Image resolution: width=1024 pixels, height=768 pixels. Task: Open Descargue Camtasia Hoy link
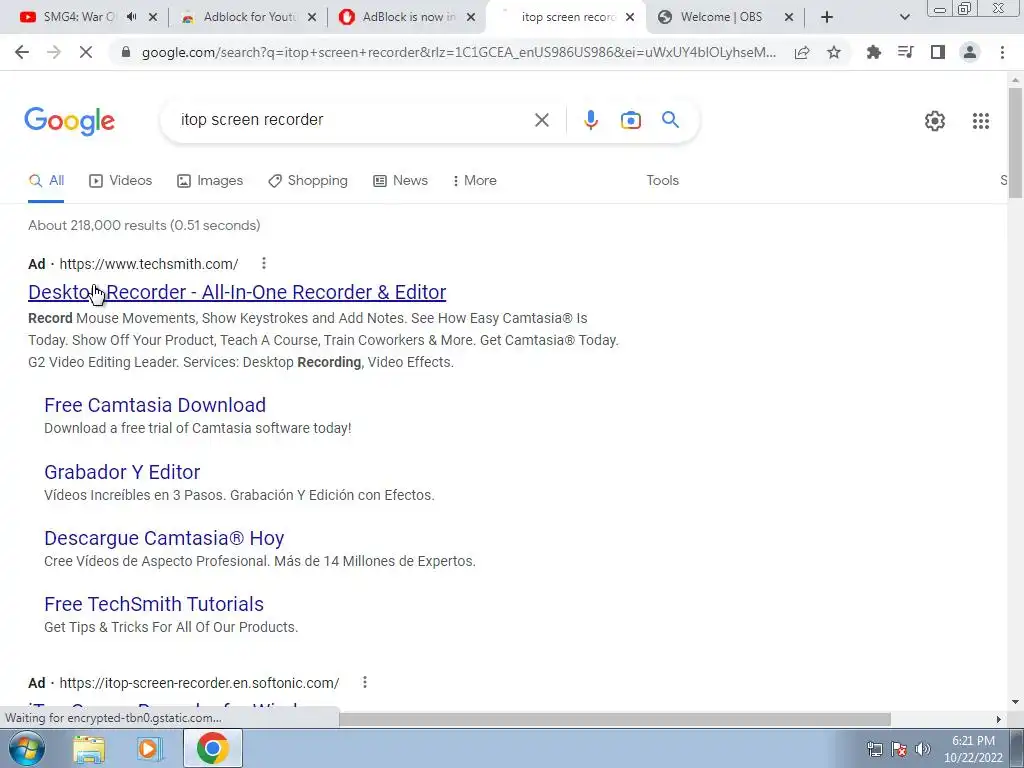(164, 538)
